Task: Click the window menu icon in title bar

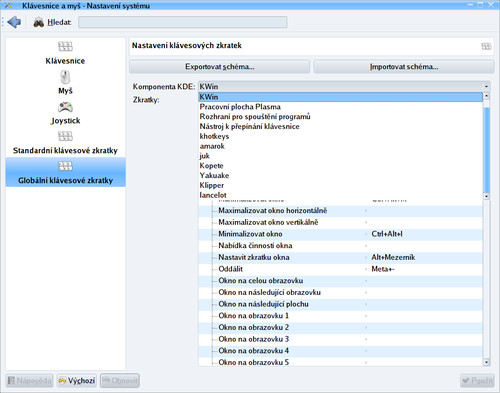Action: pyautogui.click(x=8, y=5)
